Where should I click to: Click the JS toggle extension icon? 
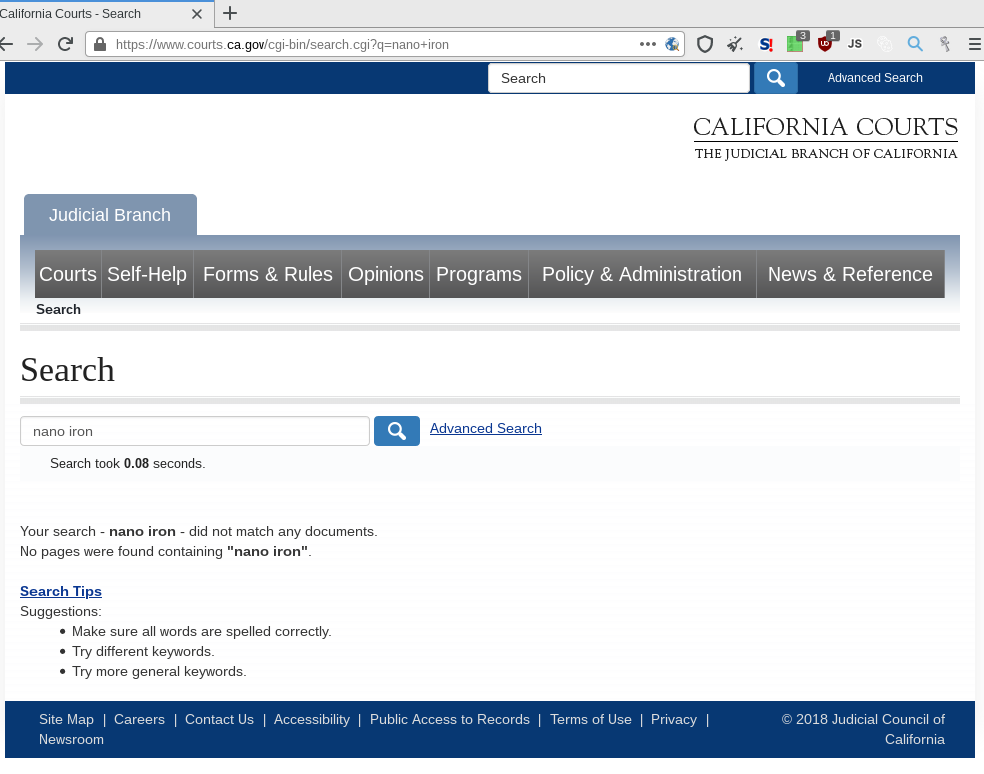[x=855, y=45]
